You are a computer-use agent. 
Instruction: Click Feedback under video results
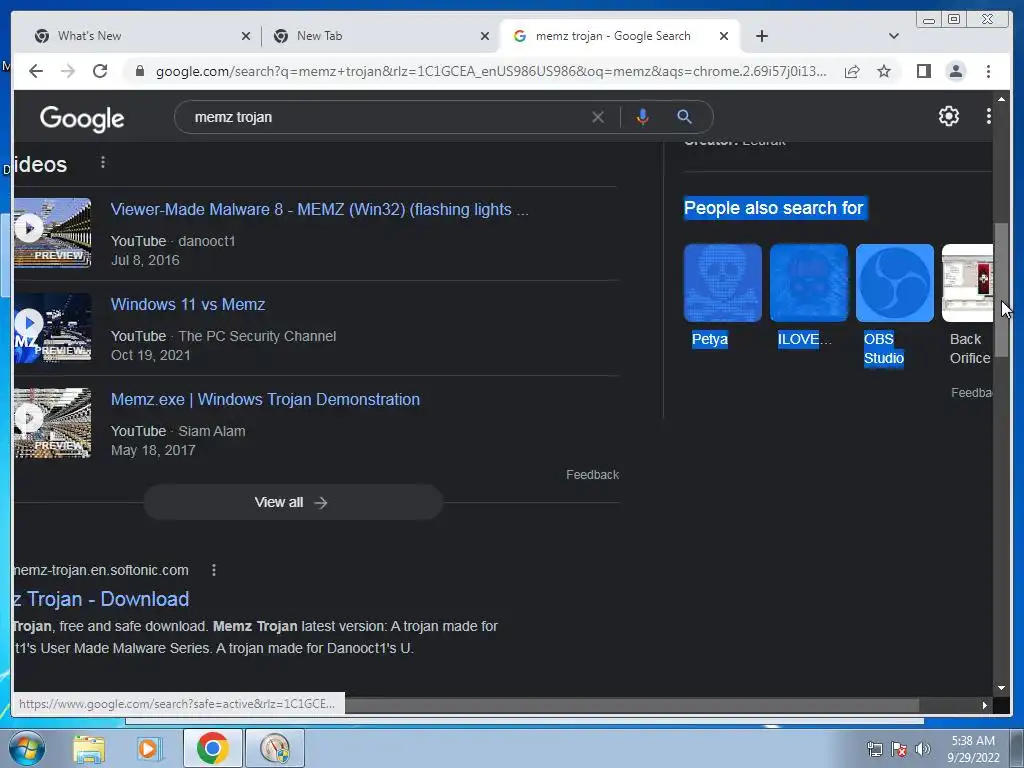coord(592,475)
